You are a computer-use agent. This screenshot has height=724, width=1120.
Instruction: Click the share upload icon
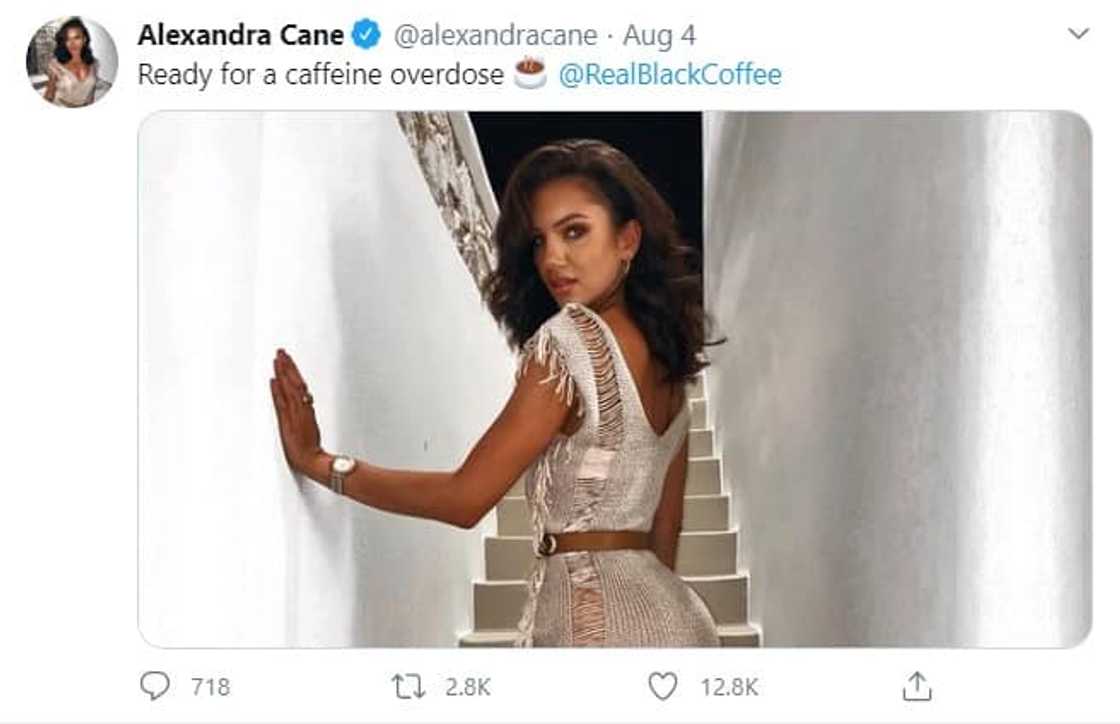[916, 686]
